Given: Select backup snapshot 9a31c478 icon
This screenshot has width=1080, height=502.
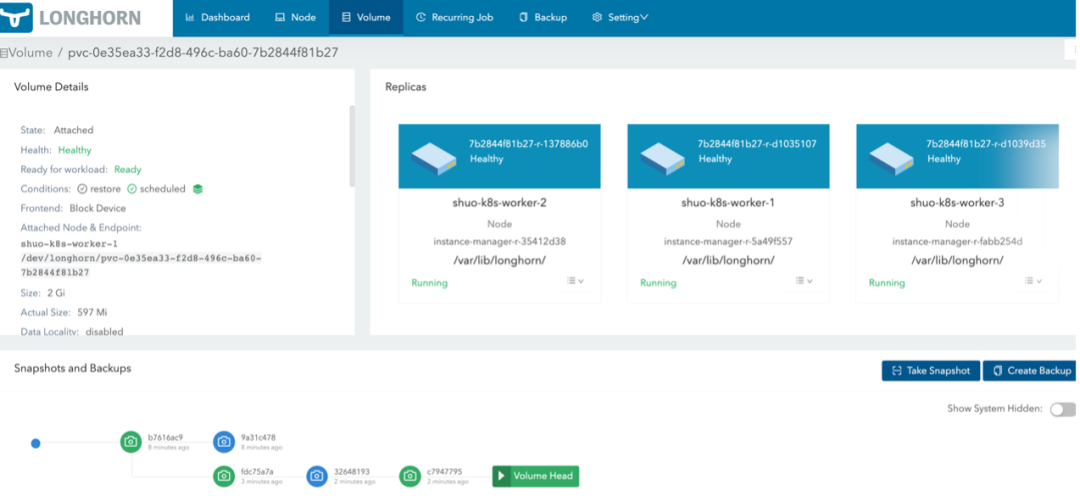Looking at the screenshot, I should (224, 442).
